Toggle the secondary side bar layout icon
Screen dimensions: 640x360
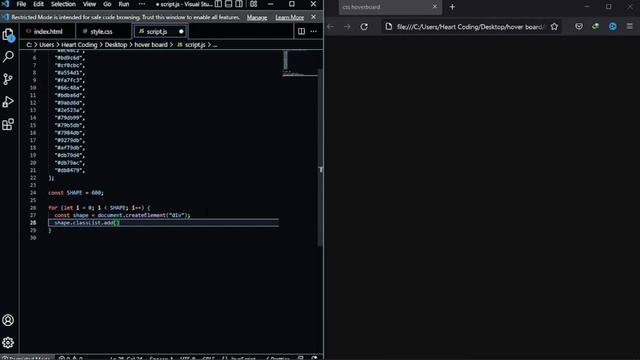(x=239, y=4)
